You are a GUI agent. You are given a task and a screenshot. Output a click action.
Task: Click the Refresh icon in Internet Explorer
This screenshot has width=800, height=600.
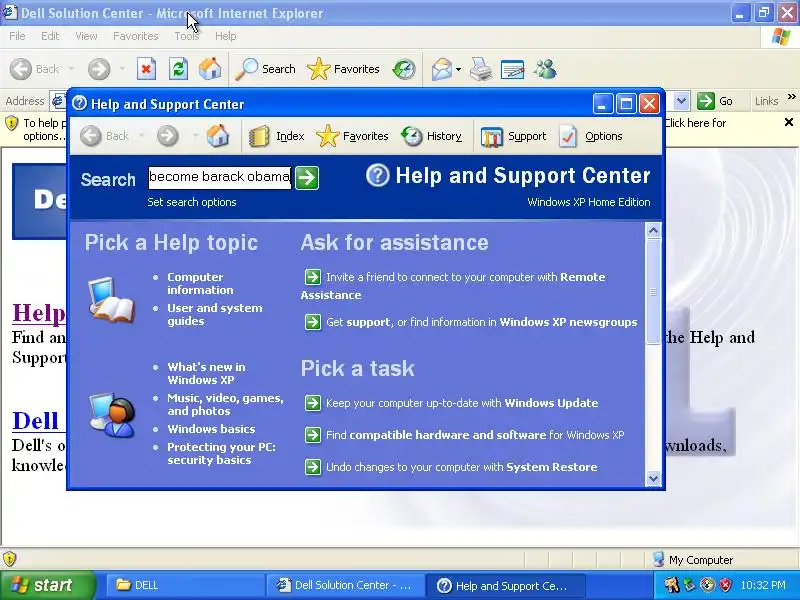pyautogui.click(x=178, y=69)
